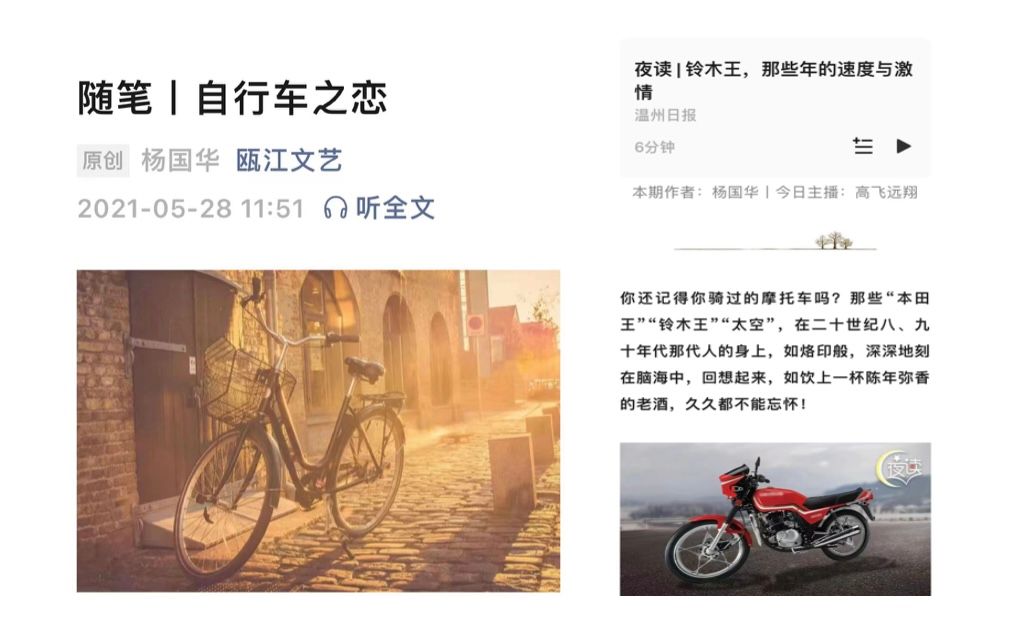
Task: Click the headphone icon beside 听全文
Action: tap(335, 208)
